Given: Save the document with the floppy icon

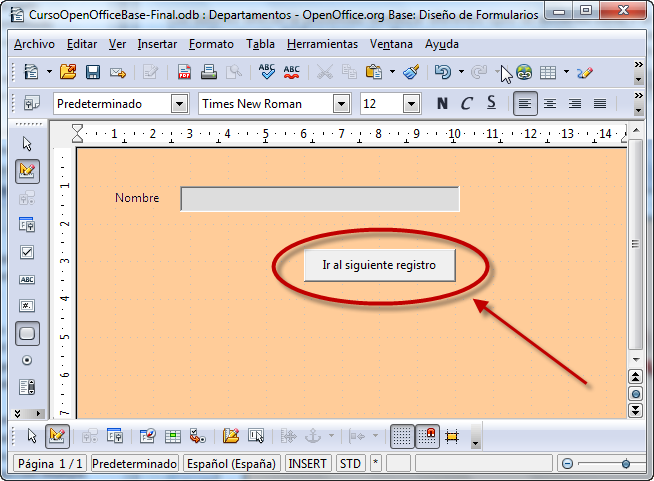Looking at the screenshot, I should point(93,72).
